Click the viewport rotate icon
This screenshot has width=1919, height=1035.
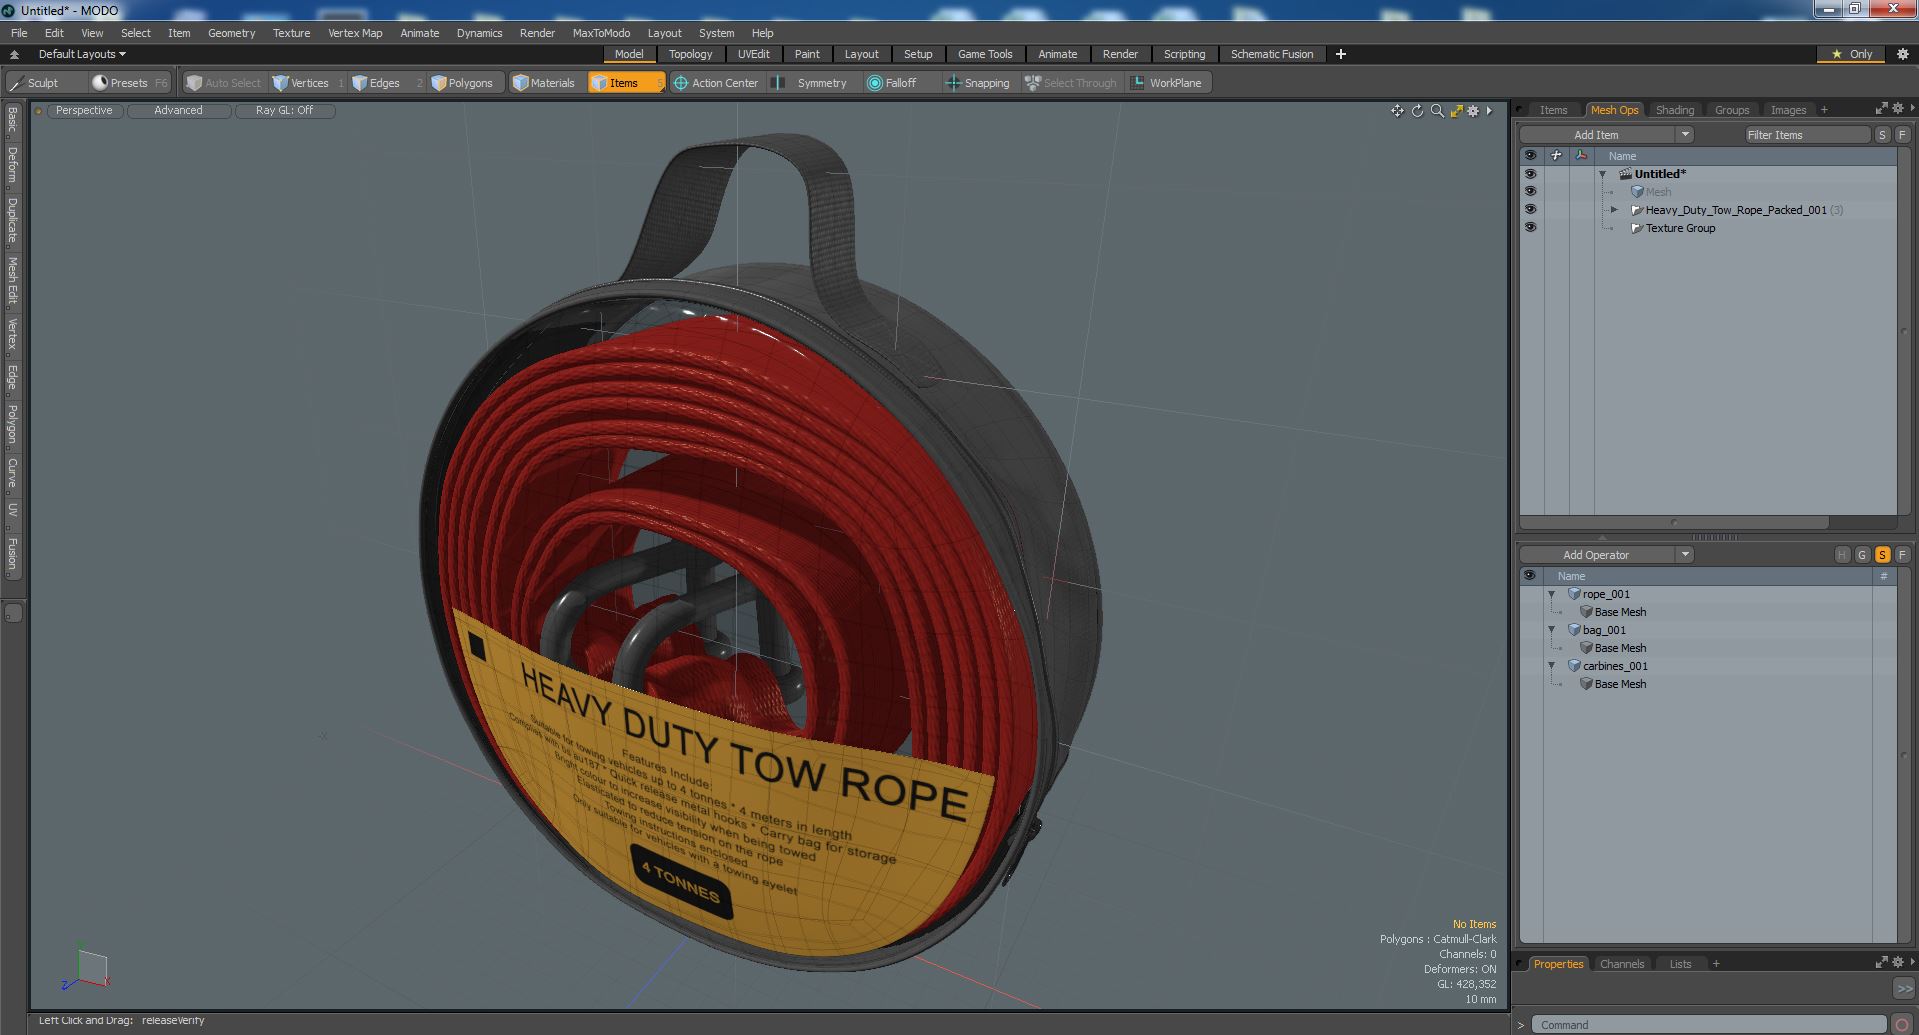click(1417, 111)
